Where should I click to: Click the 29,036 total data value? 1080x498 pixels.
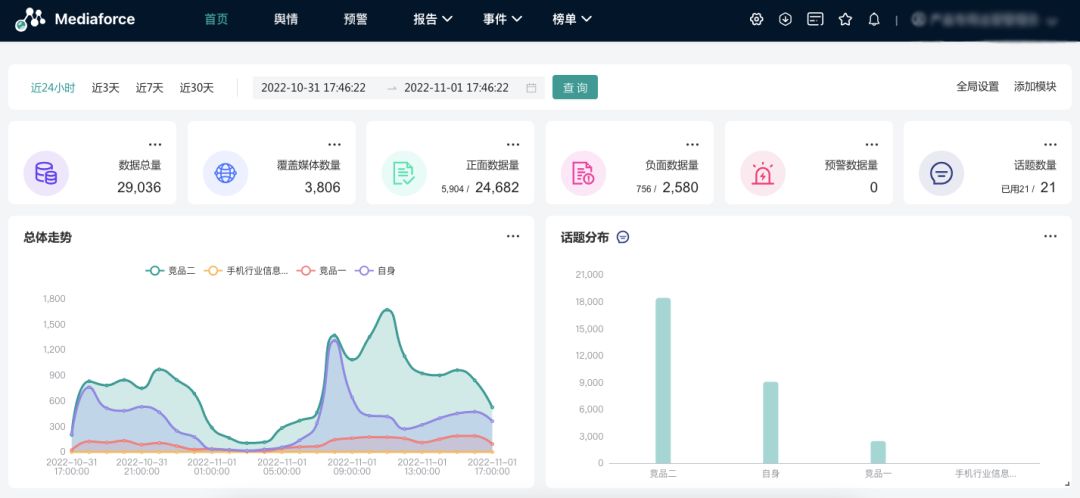(x=139, y=187)
